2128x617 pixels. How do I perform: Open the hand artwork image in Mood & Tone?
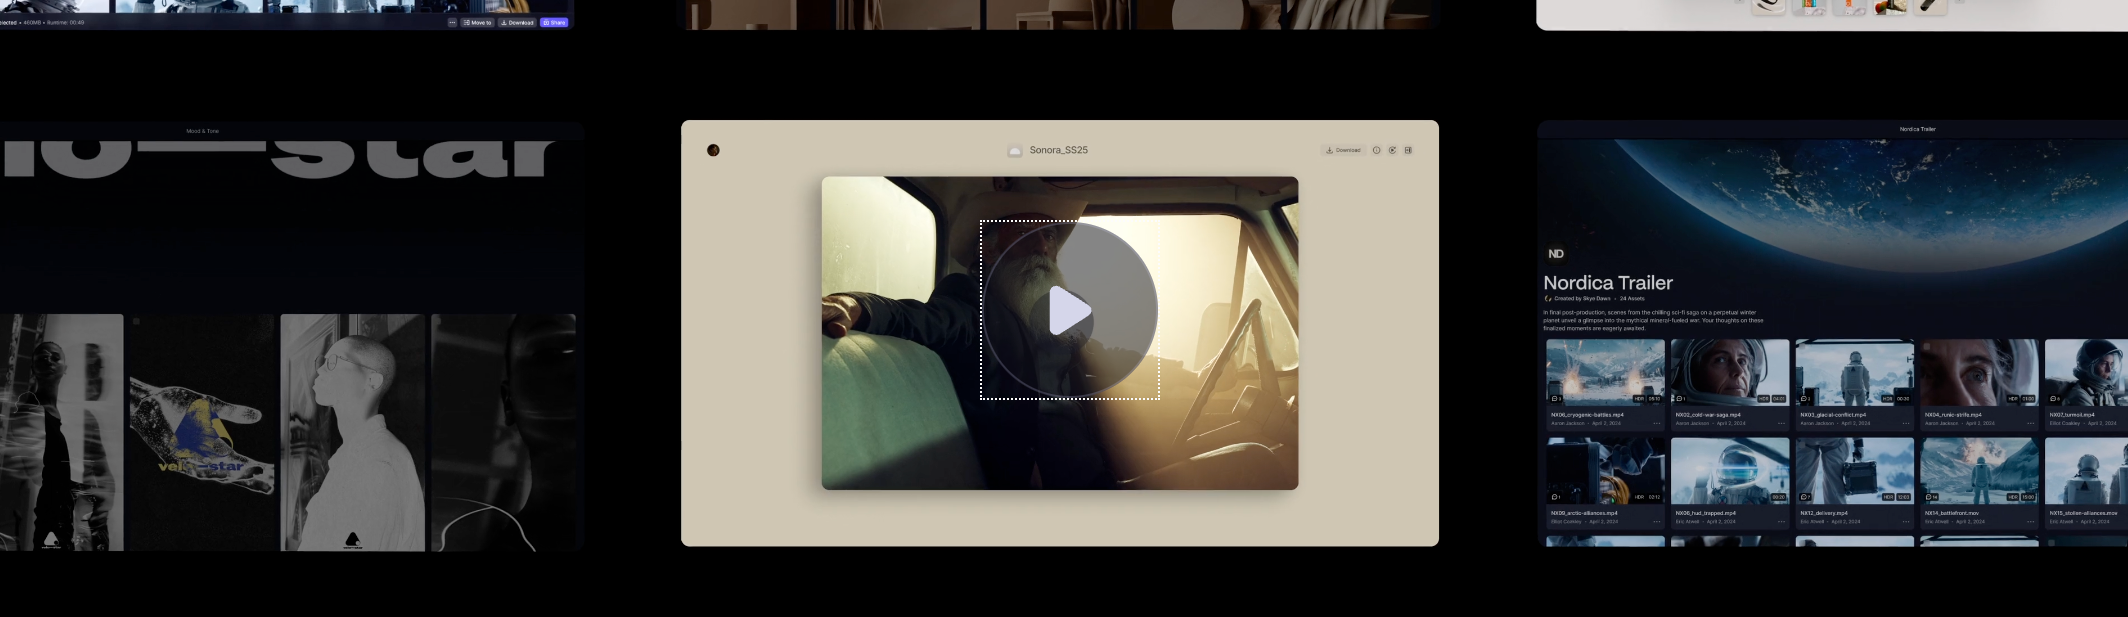(x=202, y=432)
